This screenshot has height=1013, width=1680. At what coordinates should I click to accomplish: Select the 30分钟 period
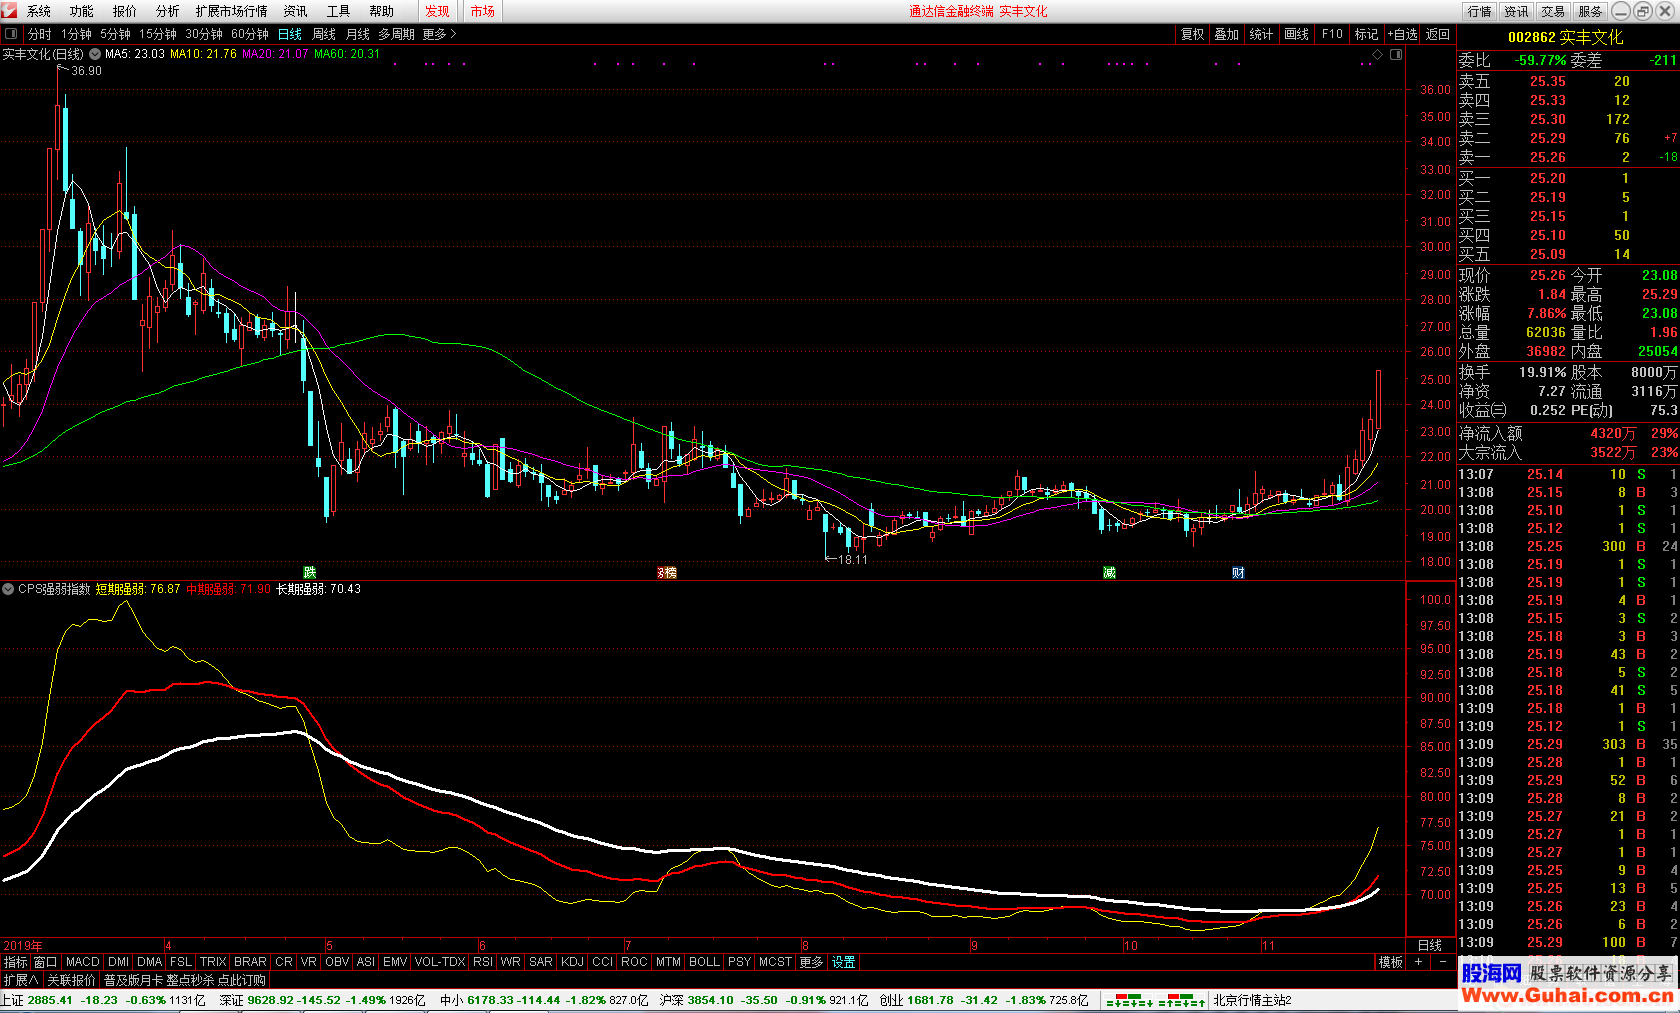(204, 34)
